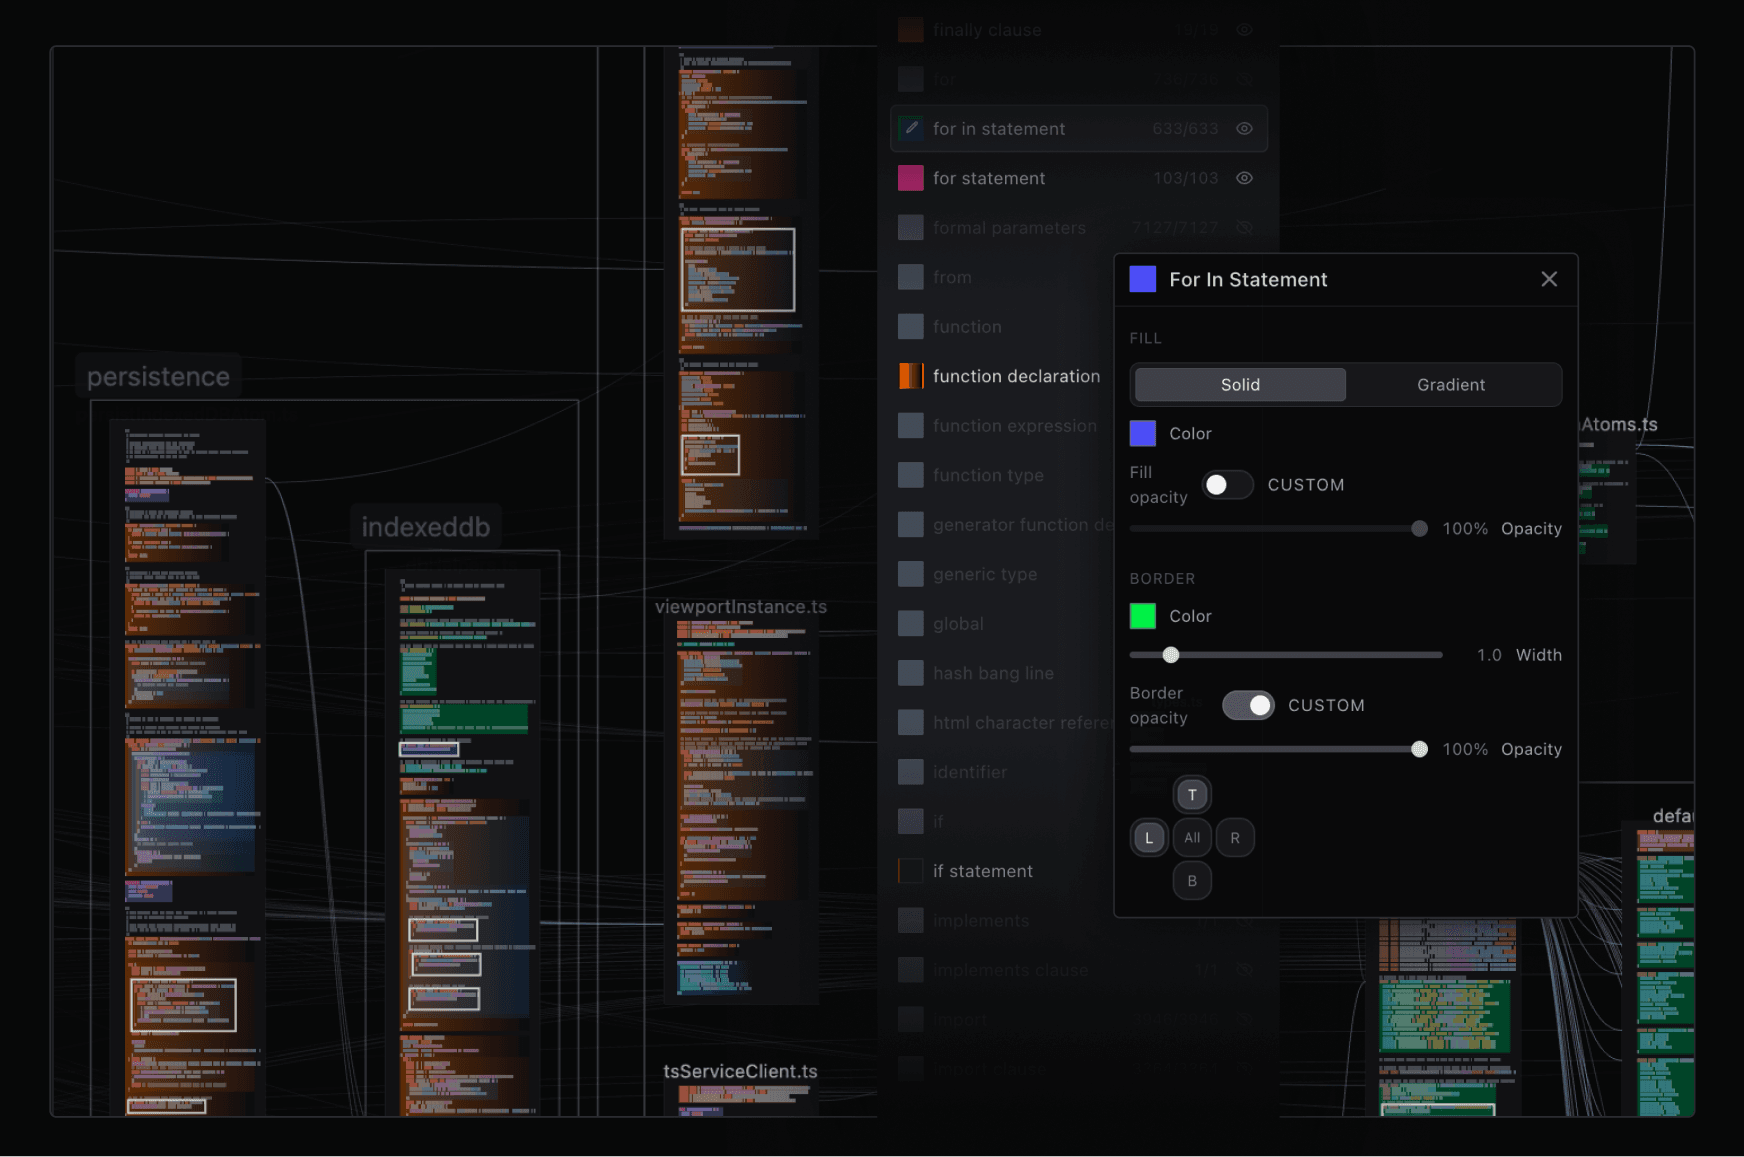The image size is (1744, 1157).
Task: Open the green Border Color swatch
Action: (x=1143, y=616)
